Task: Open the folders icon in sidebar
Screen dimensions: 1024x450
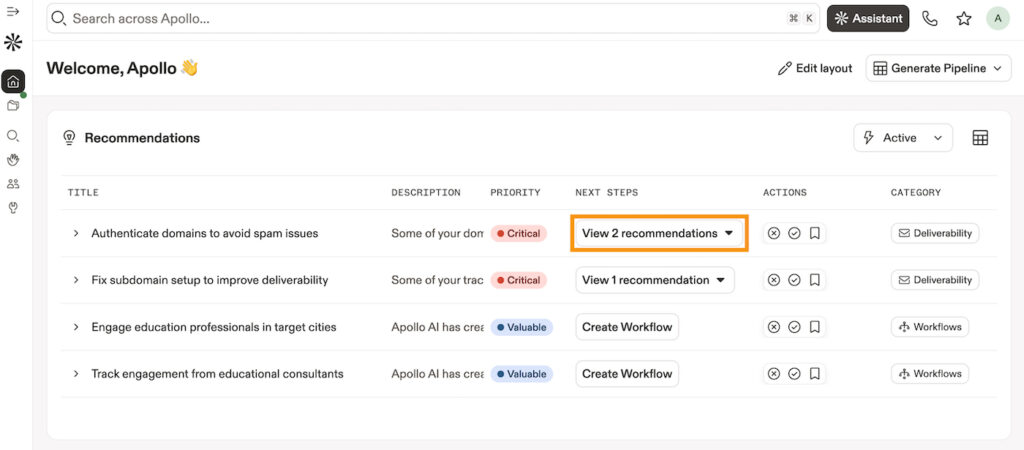Action: click(13, 106)
